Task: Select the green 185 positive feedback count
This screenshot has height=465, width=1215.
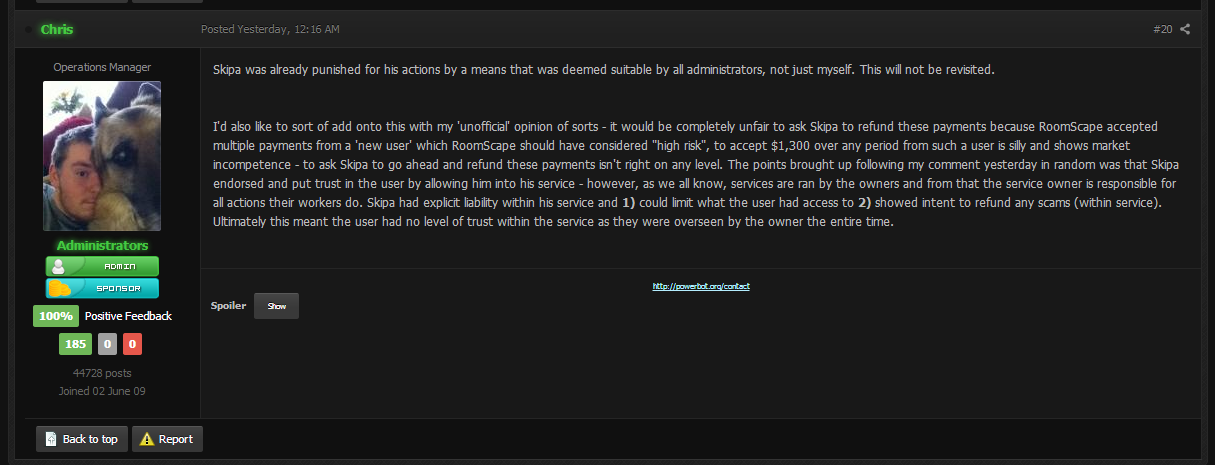Action: click(74, 345)
